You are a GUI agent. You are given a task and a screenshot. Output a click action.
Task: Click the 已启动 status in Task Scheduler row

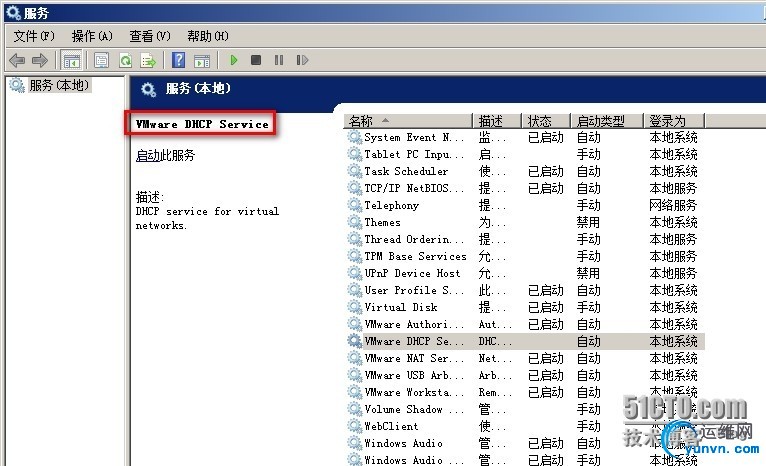pos(546,171)
